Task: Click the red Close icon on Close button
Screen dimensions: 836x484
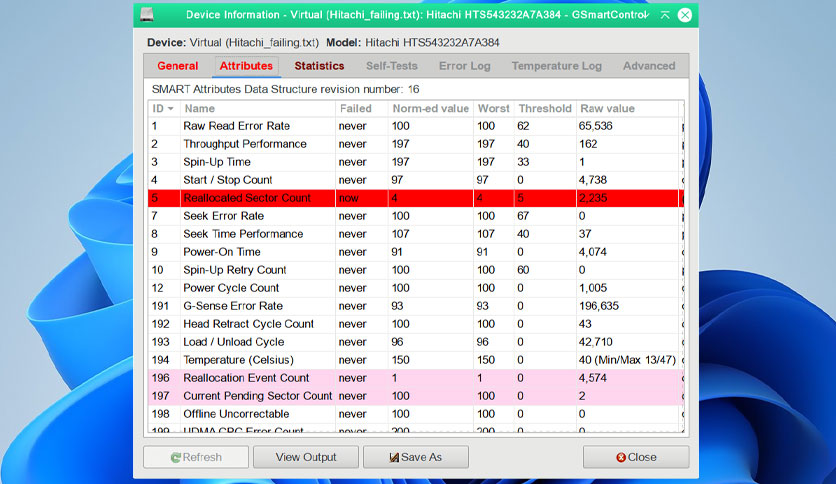Action: tap(621, 457)
